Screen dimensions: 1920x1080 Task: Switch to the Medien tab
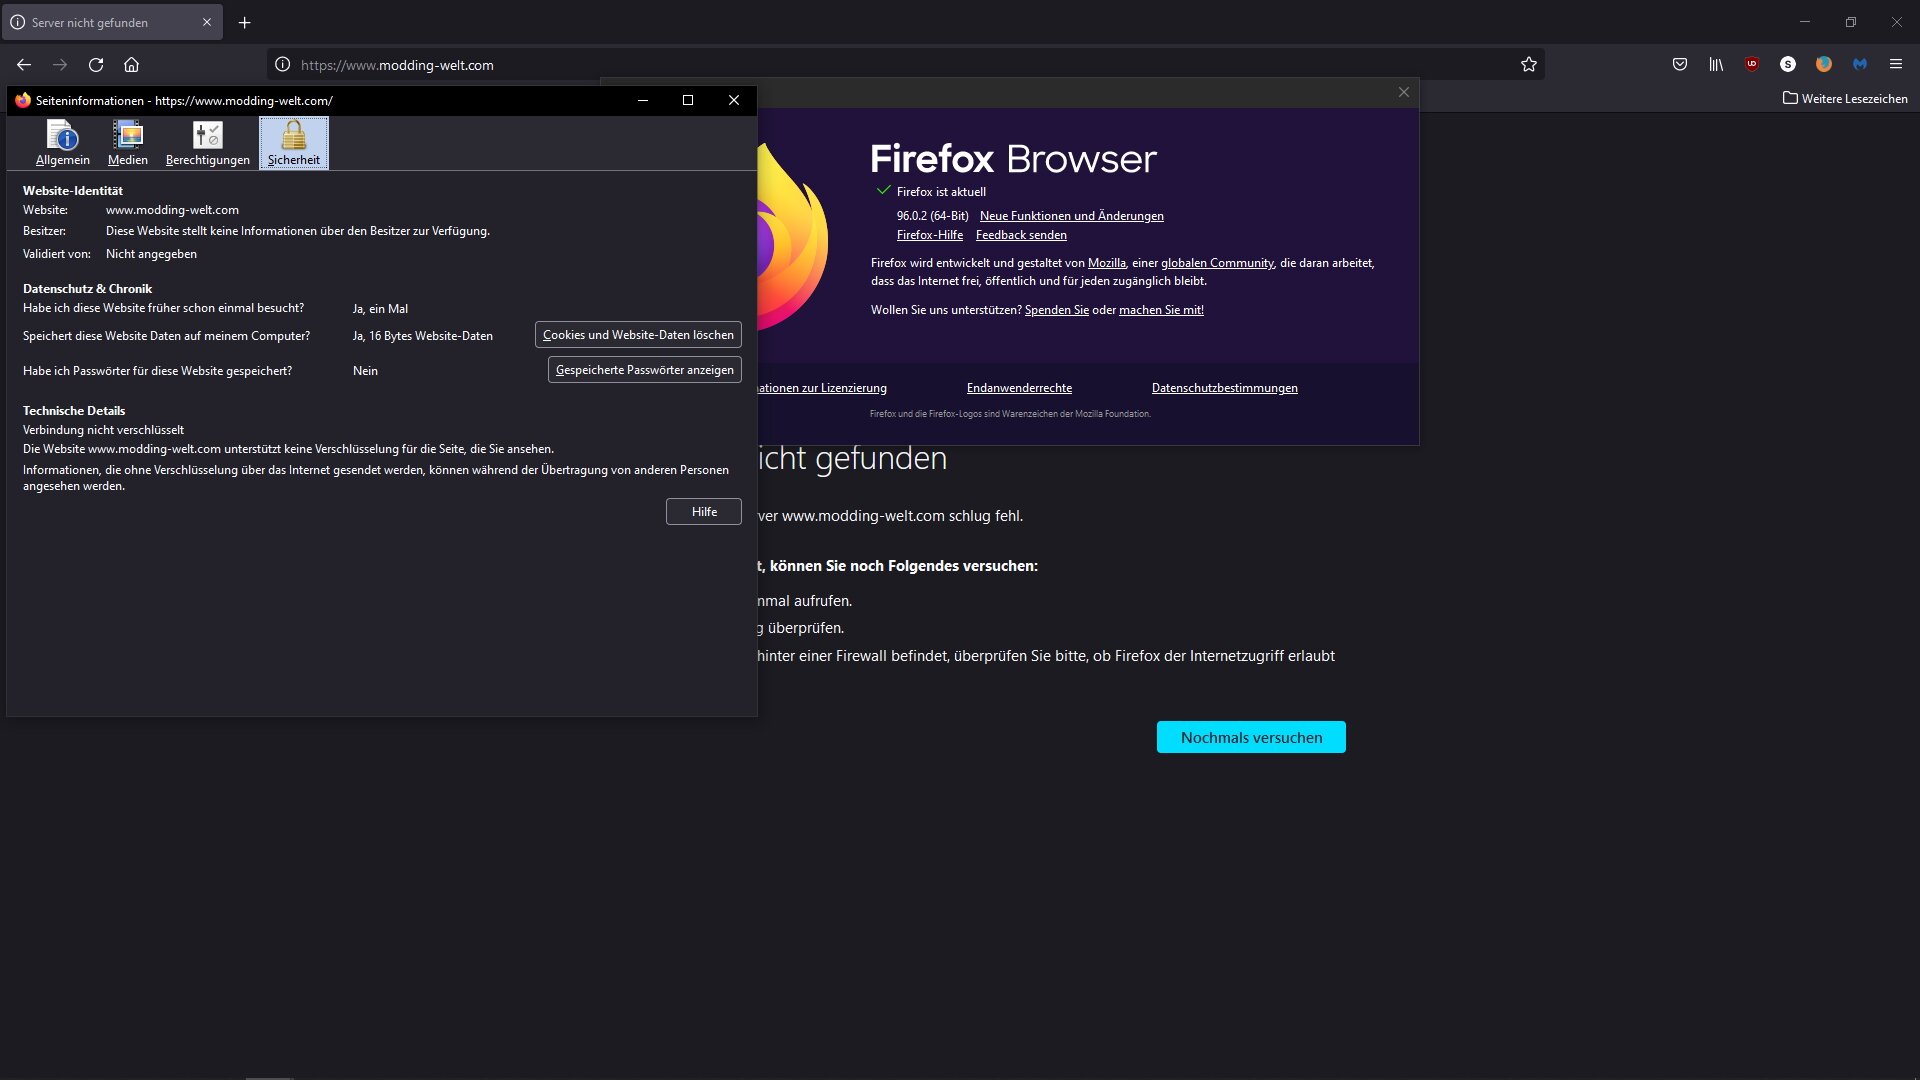click(128, 143)
